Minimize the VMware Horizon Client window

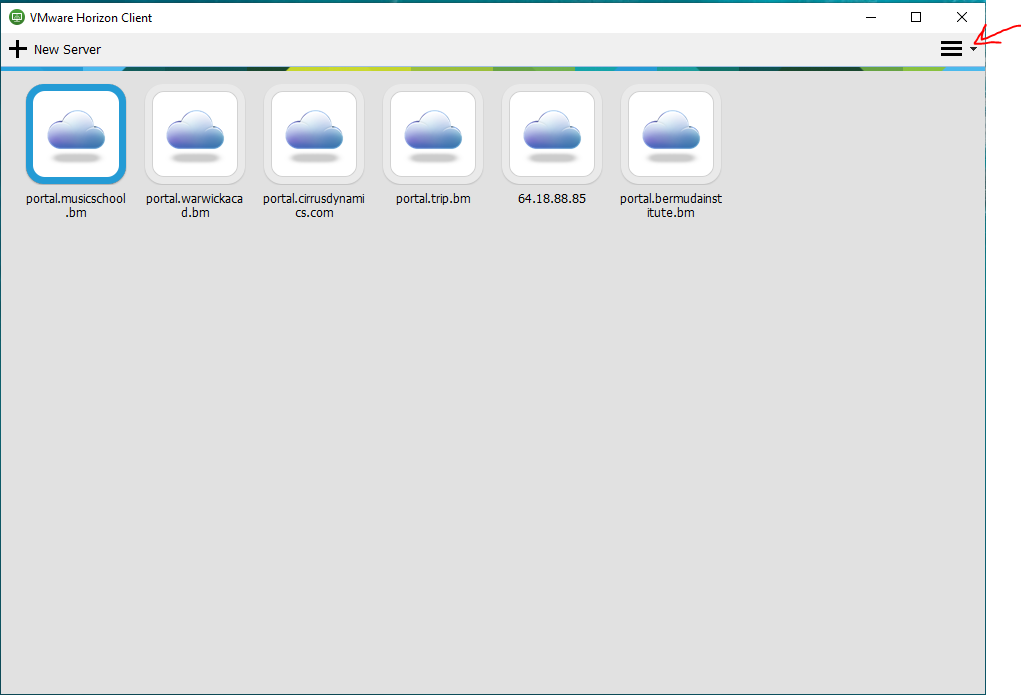(871, 18)
